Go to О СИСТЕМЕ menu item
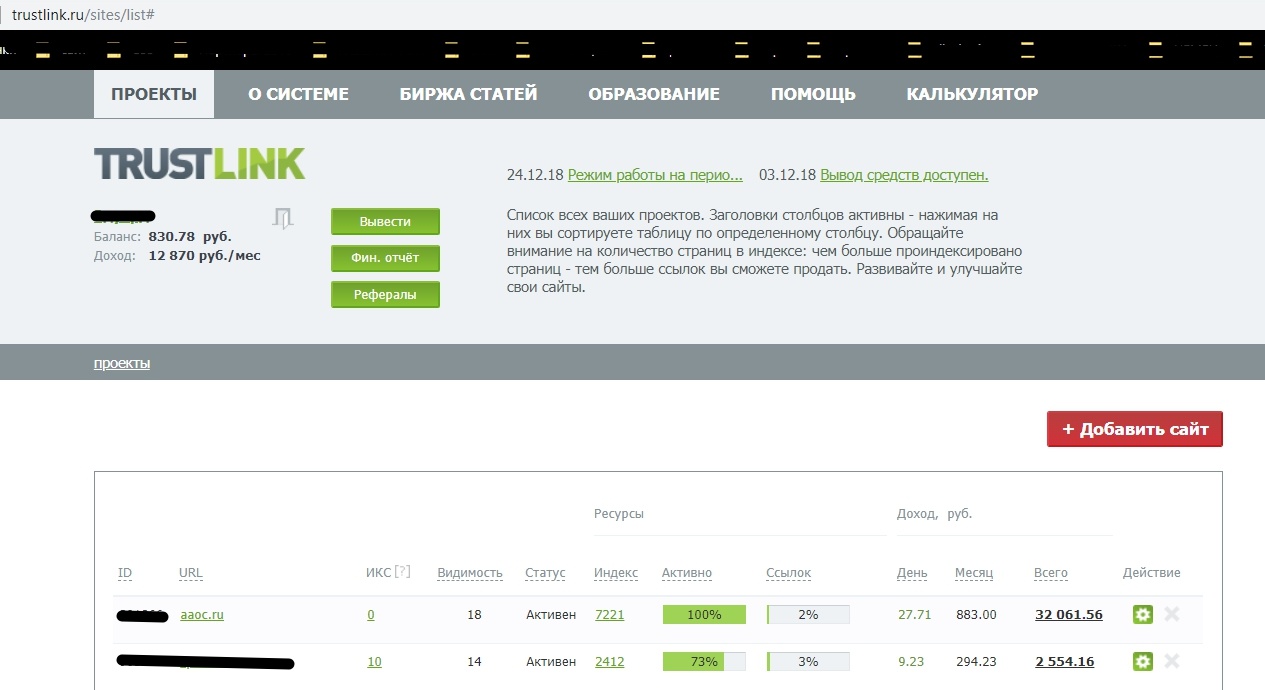Image resolution: width=1265 pixels, height=690 pixels. (x=298, y=94)
